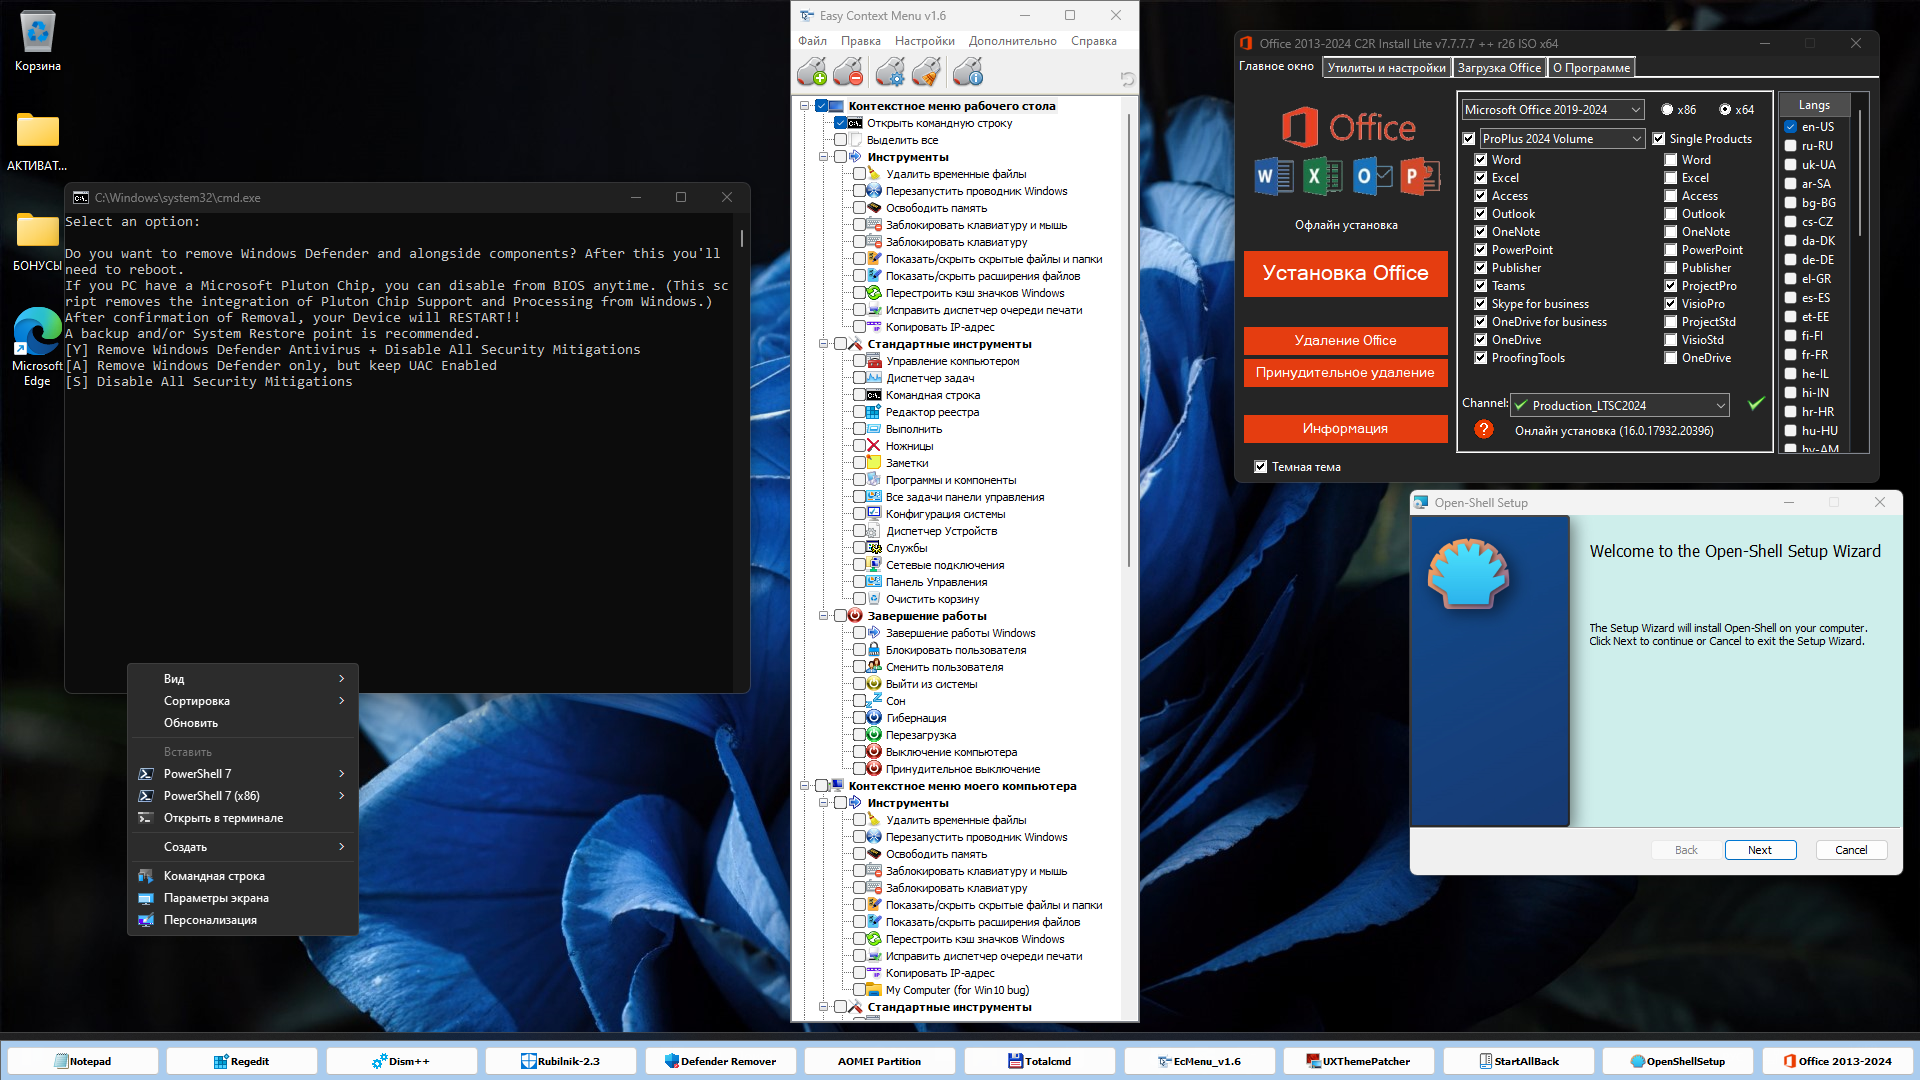
Task: Click the apply changes mouse icon with green plus
Action: [812, 72]
